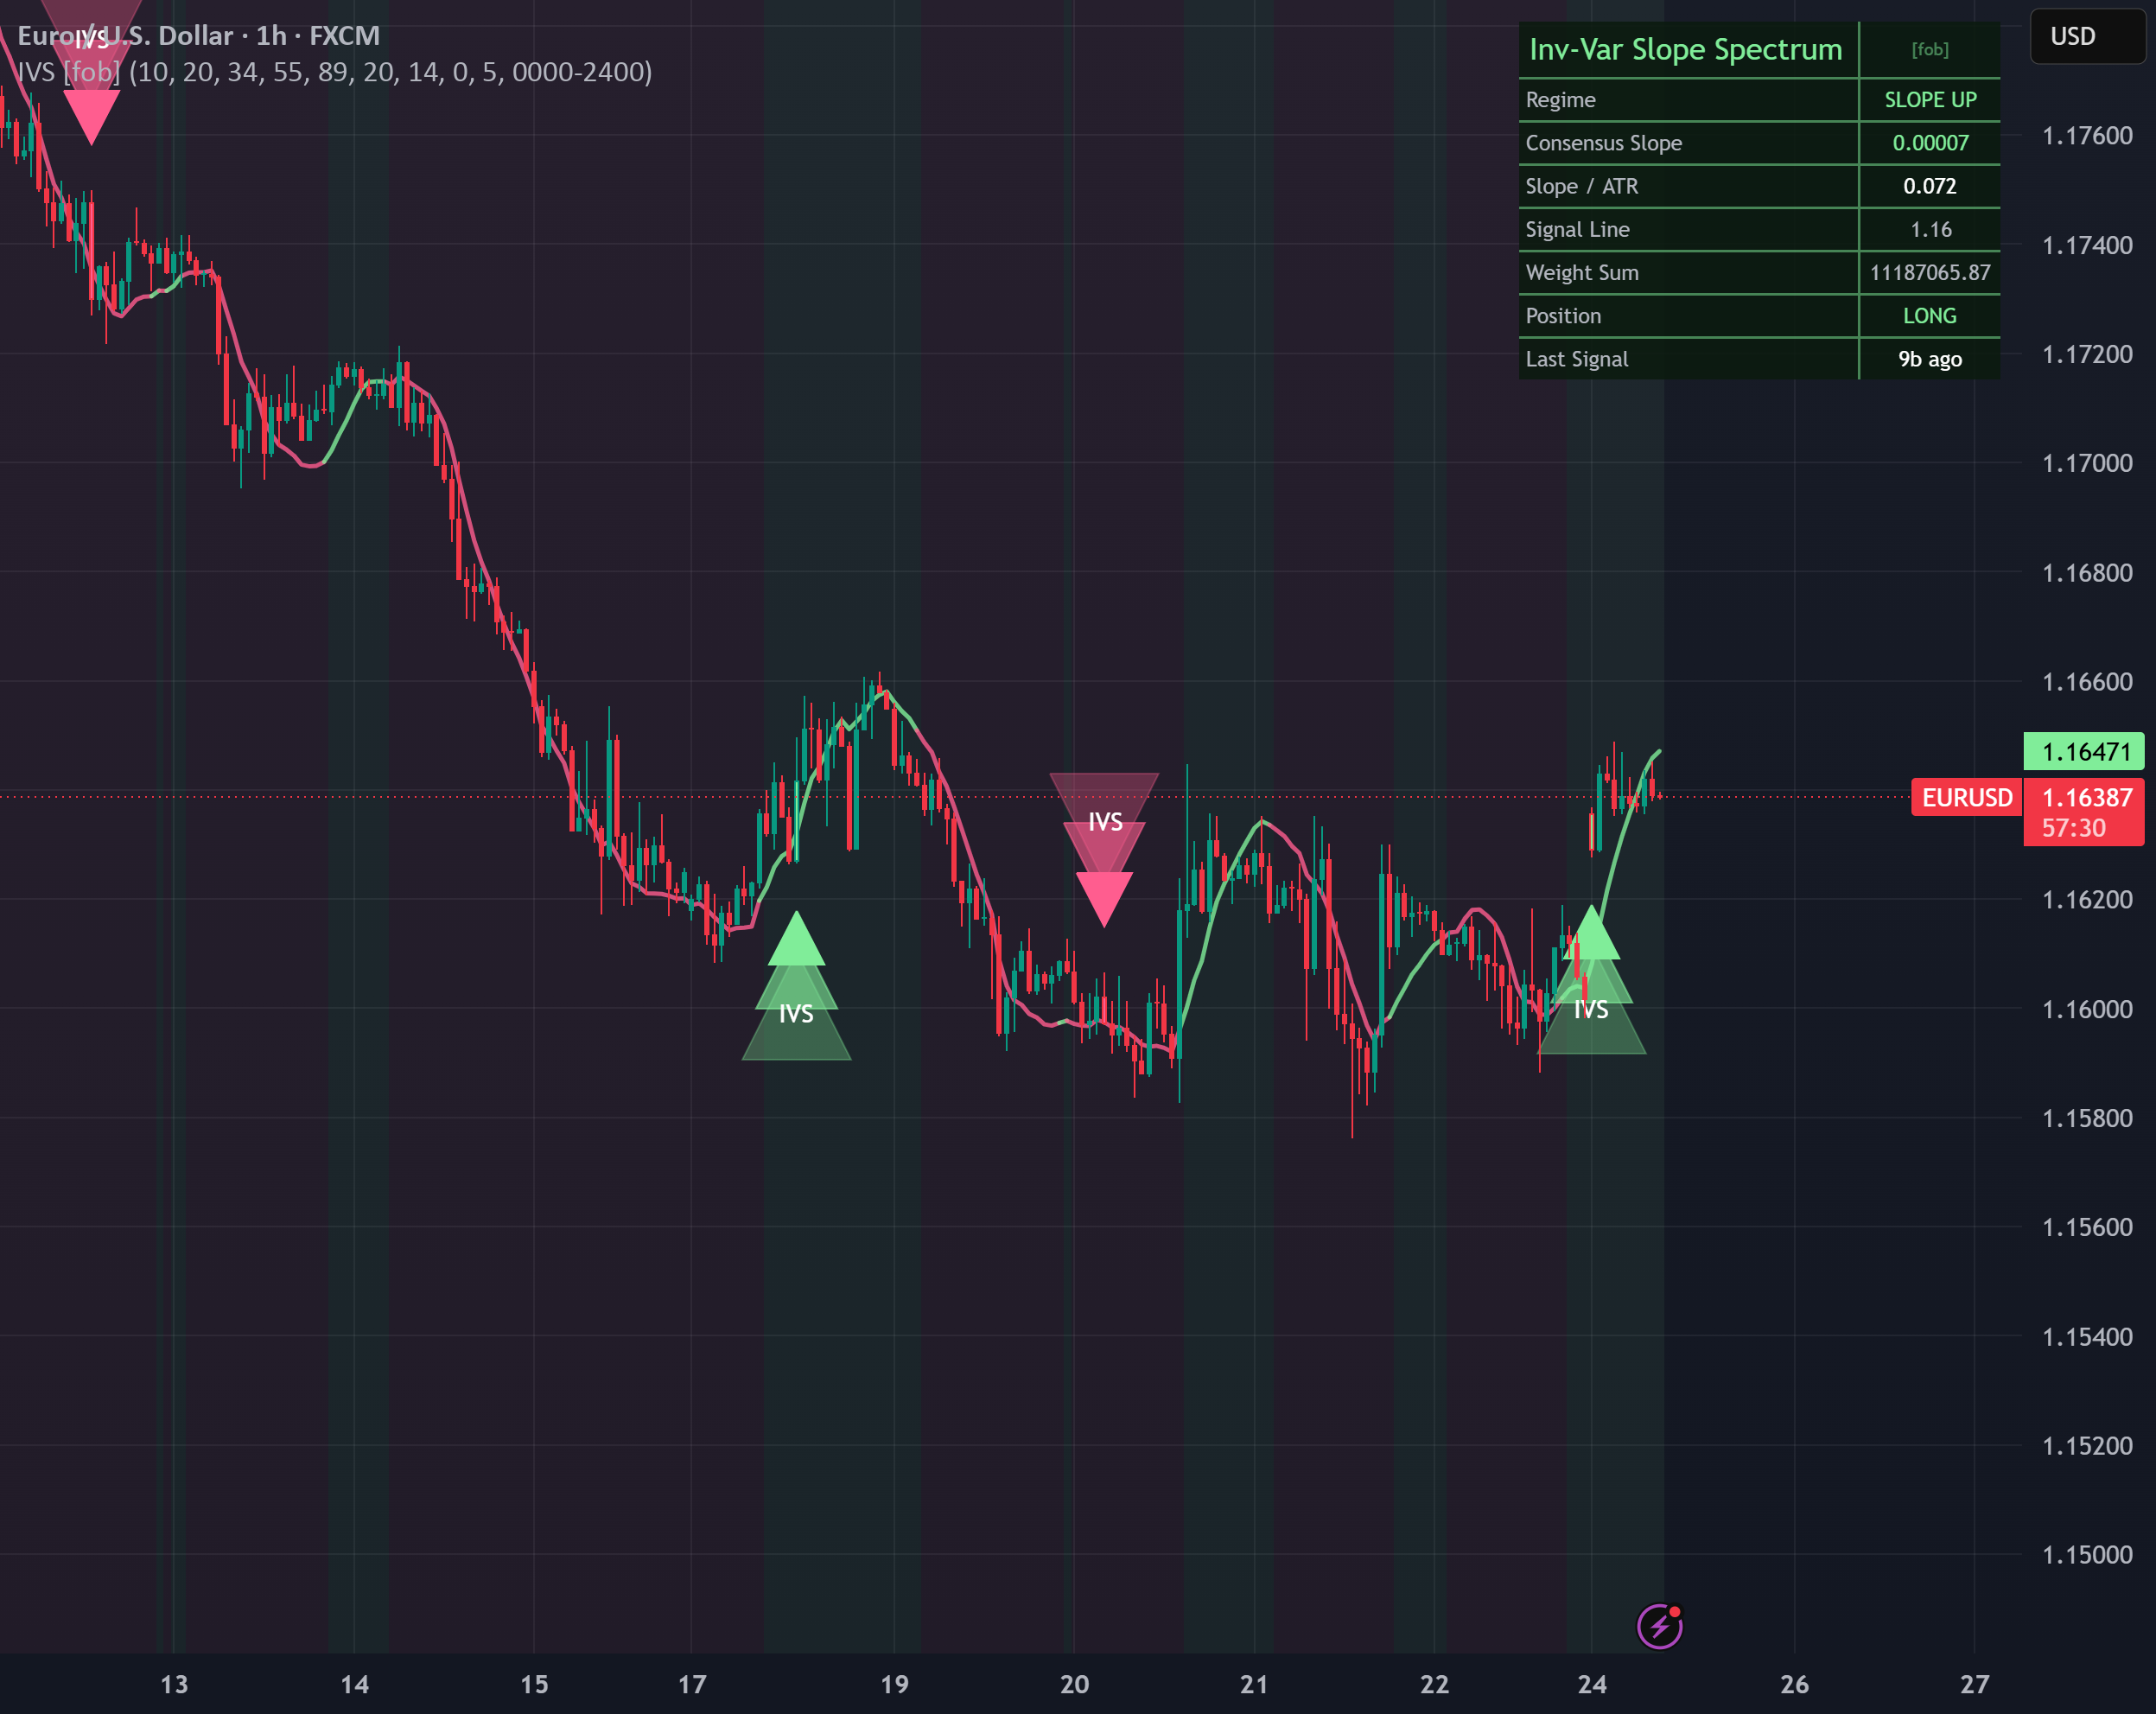Click the SLOPE UP regime value
Screen dimensions: 2156x1714
1930,100
